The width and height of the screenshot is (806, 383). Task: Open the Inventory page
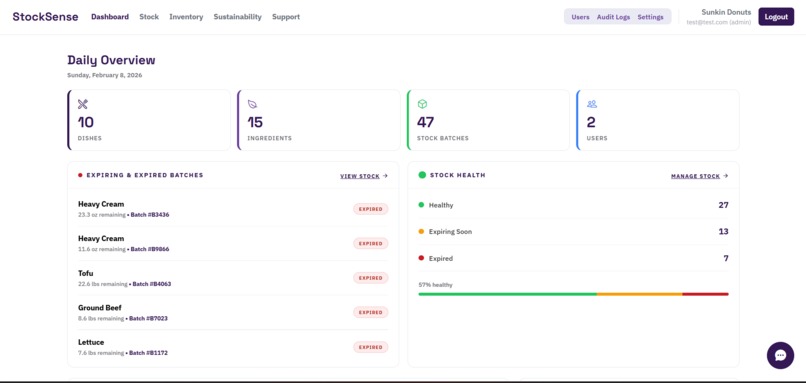[186, 17]
